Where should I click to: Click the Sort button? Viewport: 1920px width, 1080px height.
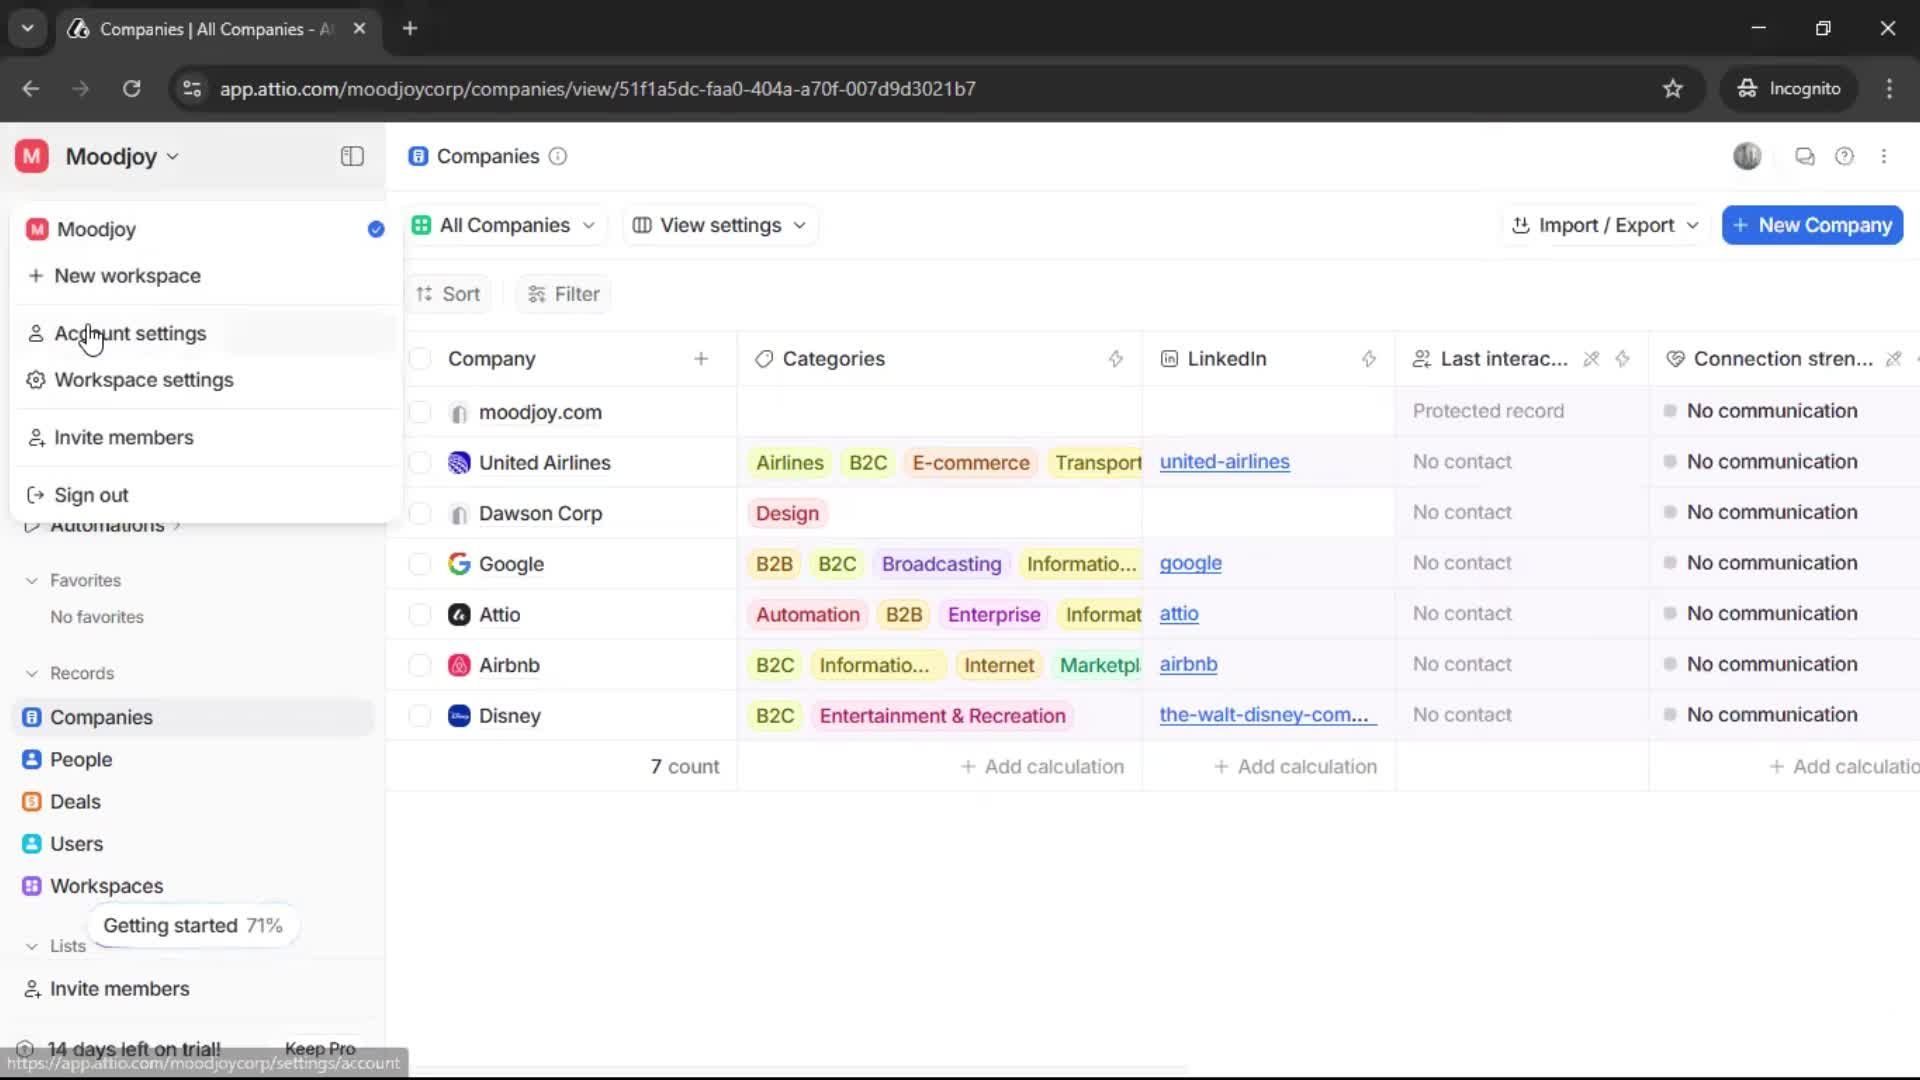(x=448, y=294)
